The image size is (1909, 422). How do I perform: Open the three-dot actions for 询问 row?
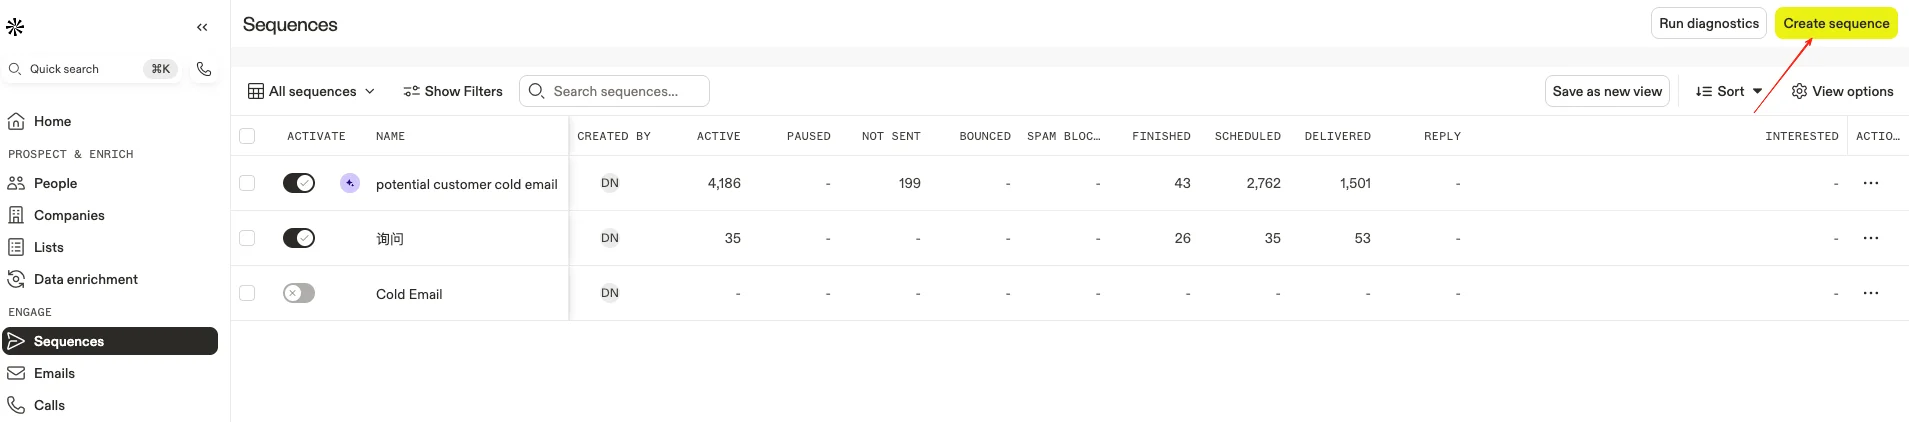tap(1871, 238)
